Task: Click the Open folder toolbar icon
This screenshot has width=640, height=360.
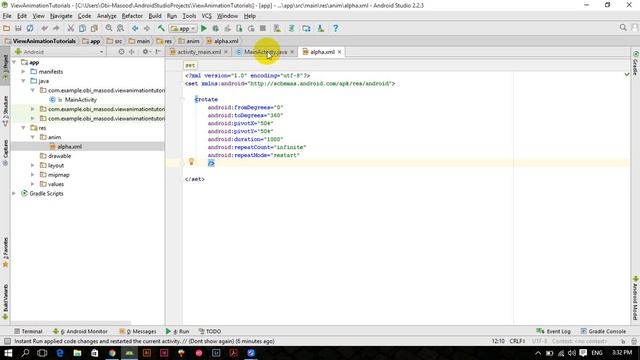Action: (7, 28)
